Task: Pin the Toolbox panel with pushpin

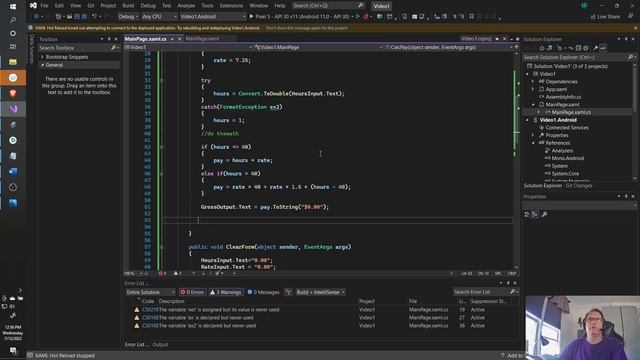Action: [x=109, y=39]
